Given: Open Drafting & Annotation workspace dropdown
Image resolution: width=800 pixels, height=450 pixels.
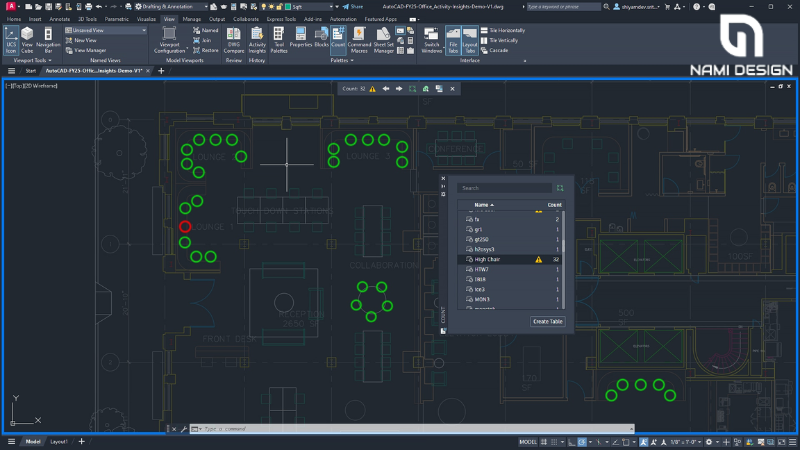Looking at the screenshot, I should [x=171, y=7].
